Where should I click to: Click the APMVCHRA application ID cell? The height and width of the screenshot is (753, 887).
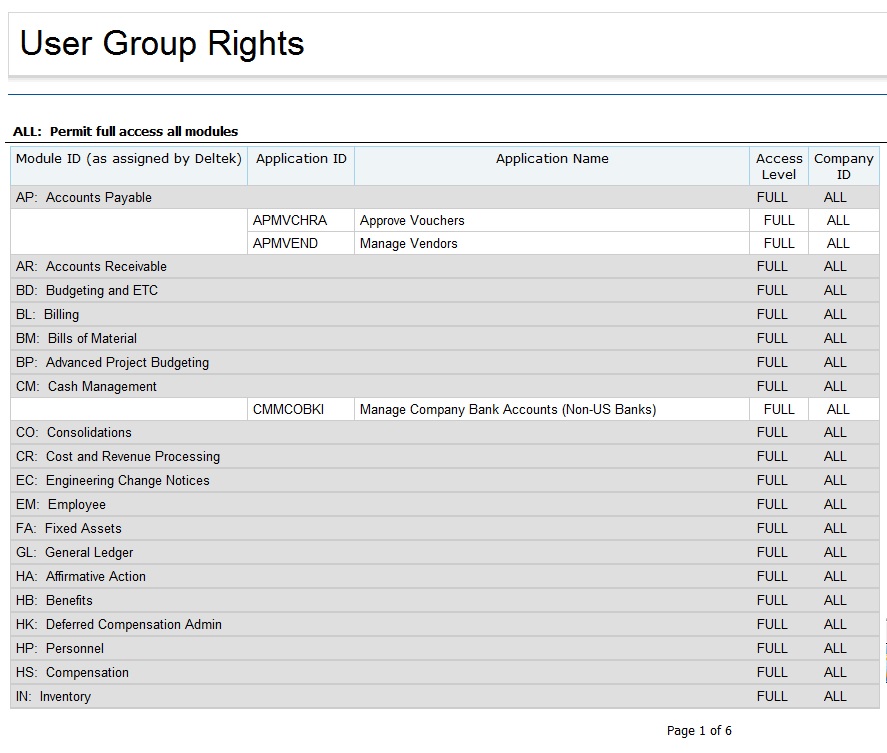[x=290, y=221]
